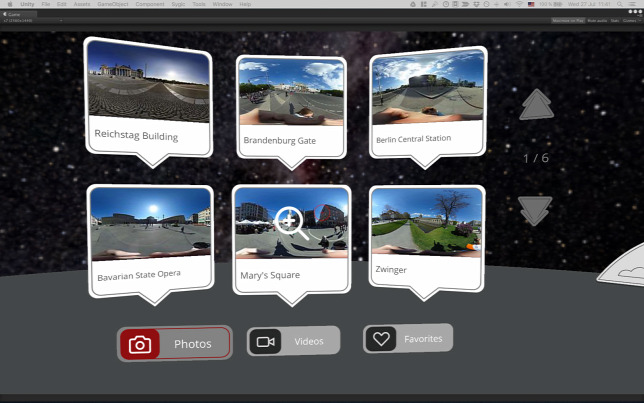Click the US flag input source icon
Image resolution: width=644 pixels, height=403 pixels.
coord(531,4)
